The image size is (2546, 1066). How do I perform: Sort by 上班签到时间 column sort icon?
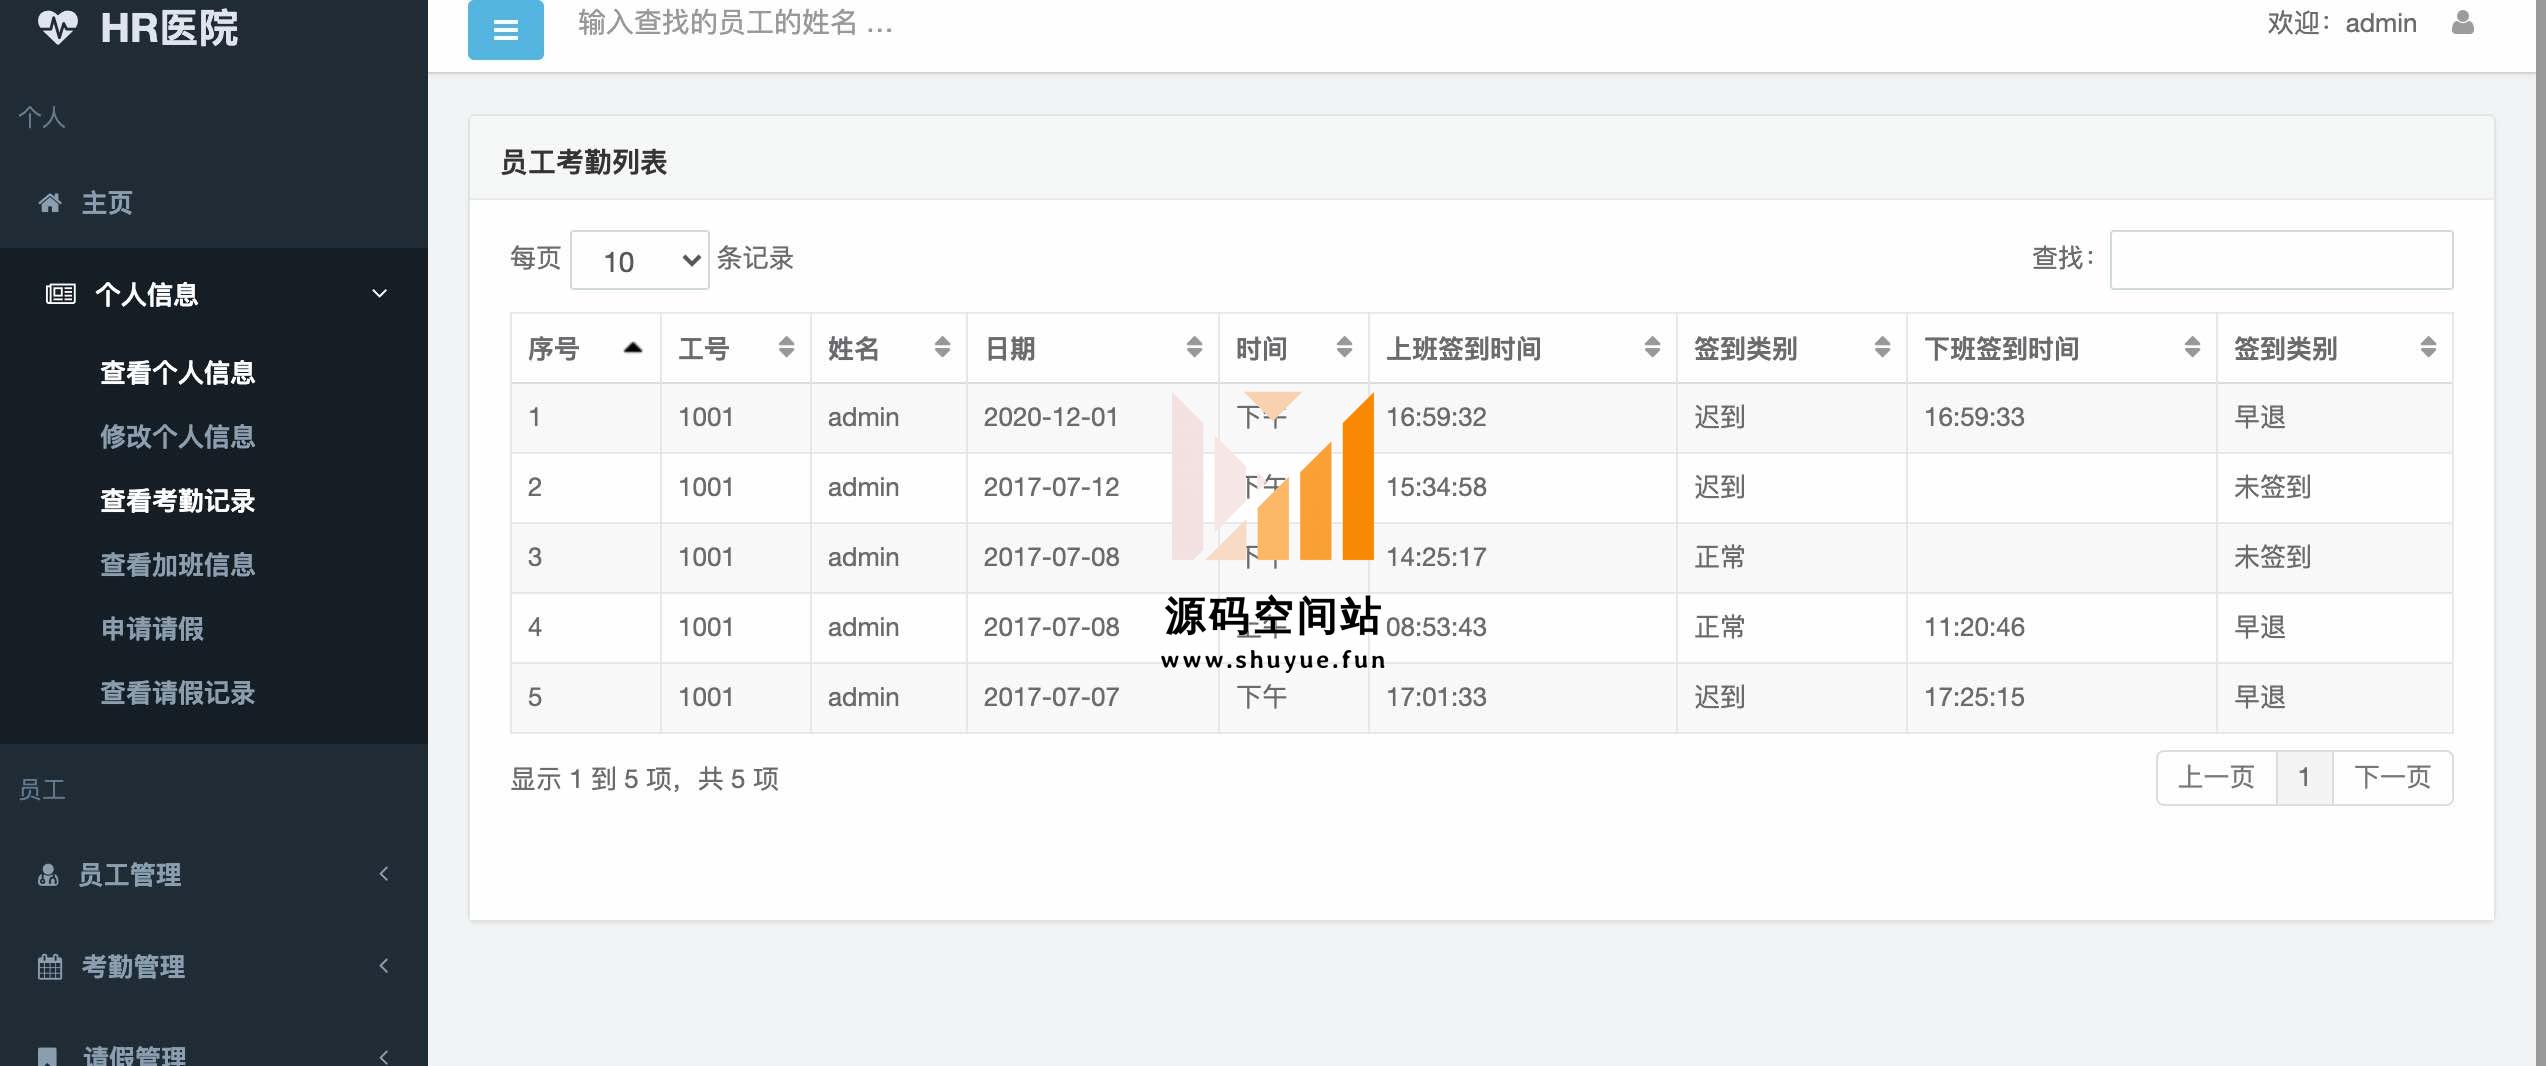[x=1652, y=348]
